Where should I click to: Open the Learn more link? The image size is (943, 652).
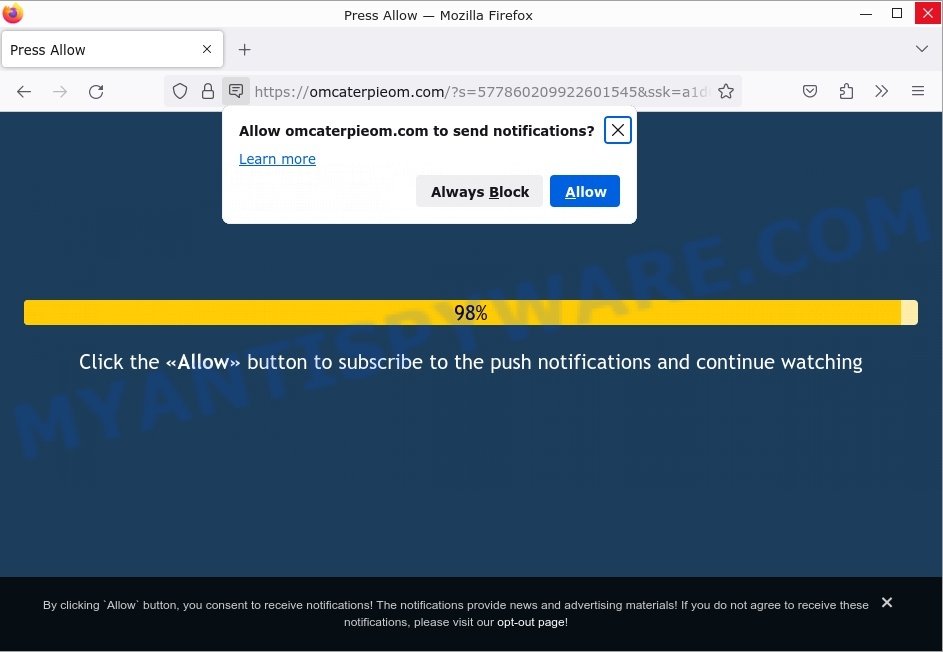click(277, 159)
